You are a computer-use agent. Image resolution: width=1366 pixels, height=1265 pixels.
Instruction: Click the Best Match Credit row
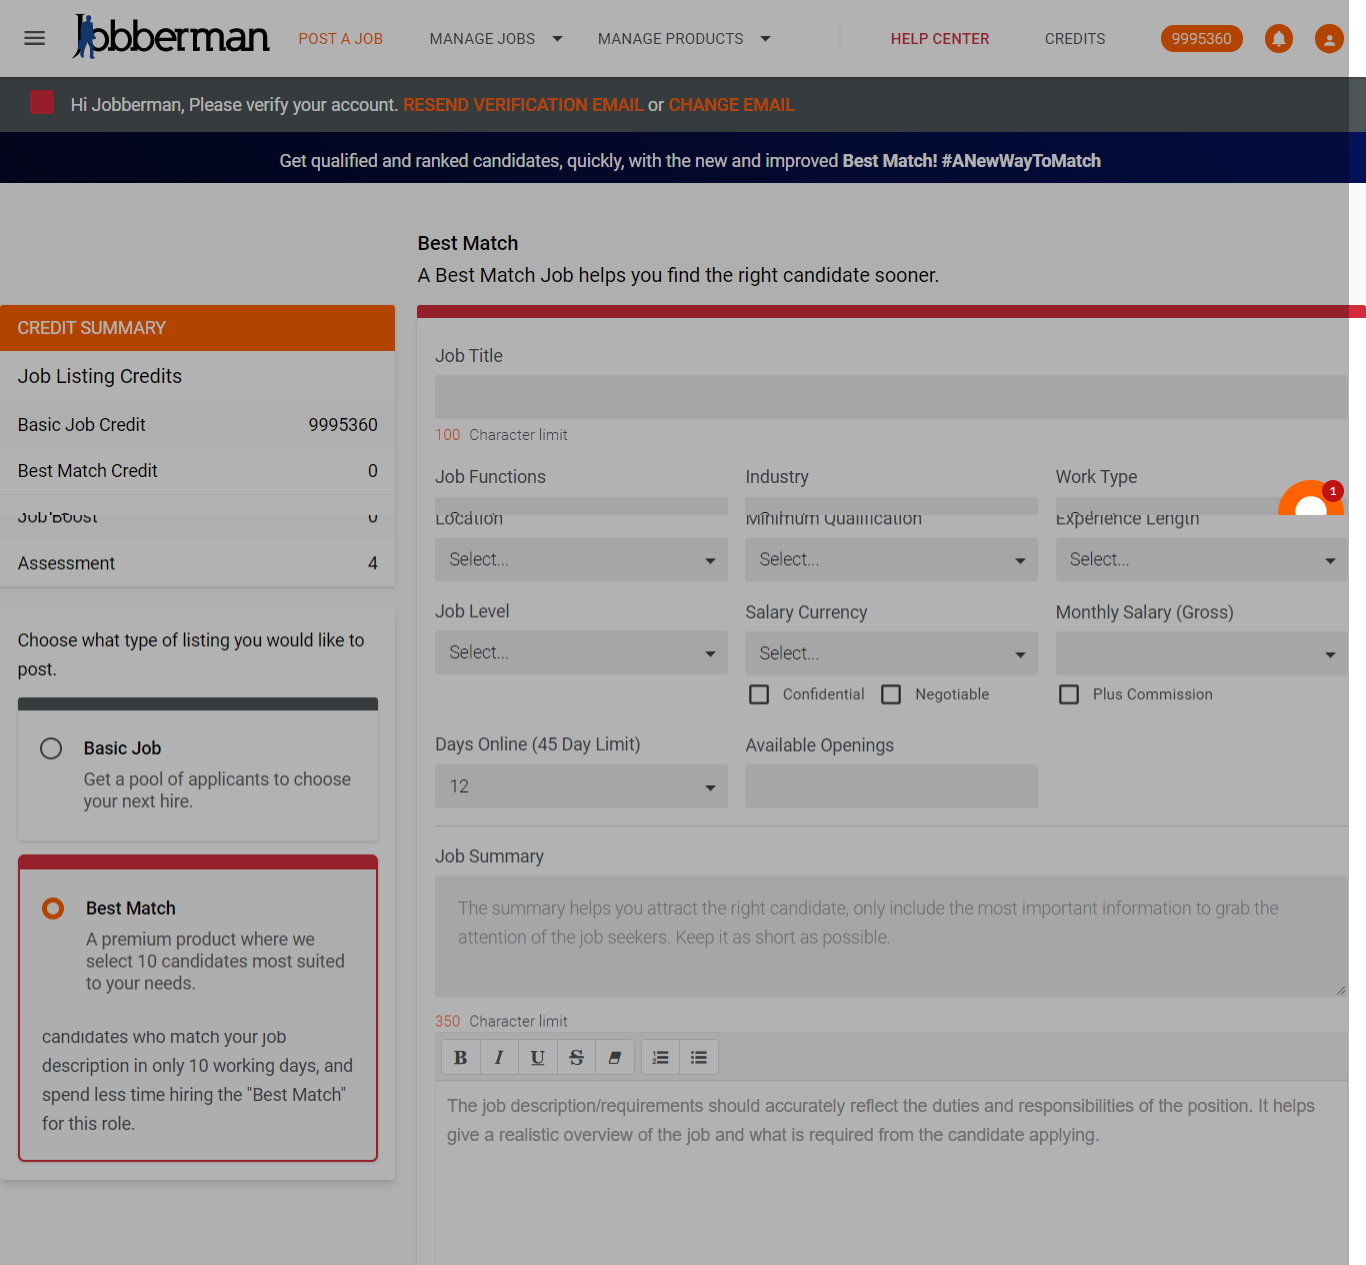coord(198,471)
